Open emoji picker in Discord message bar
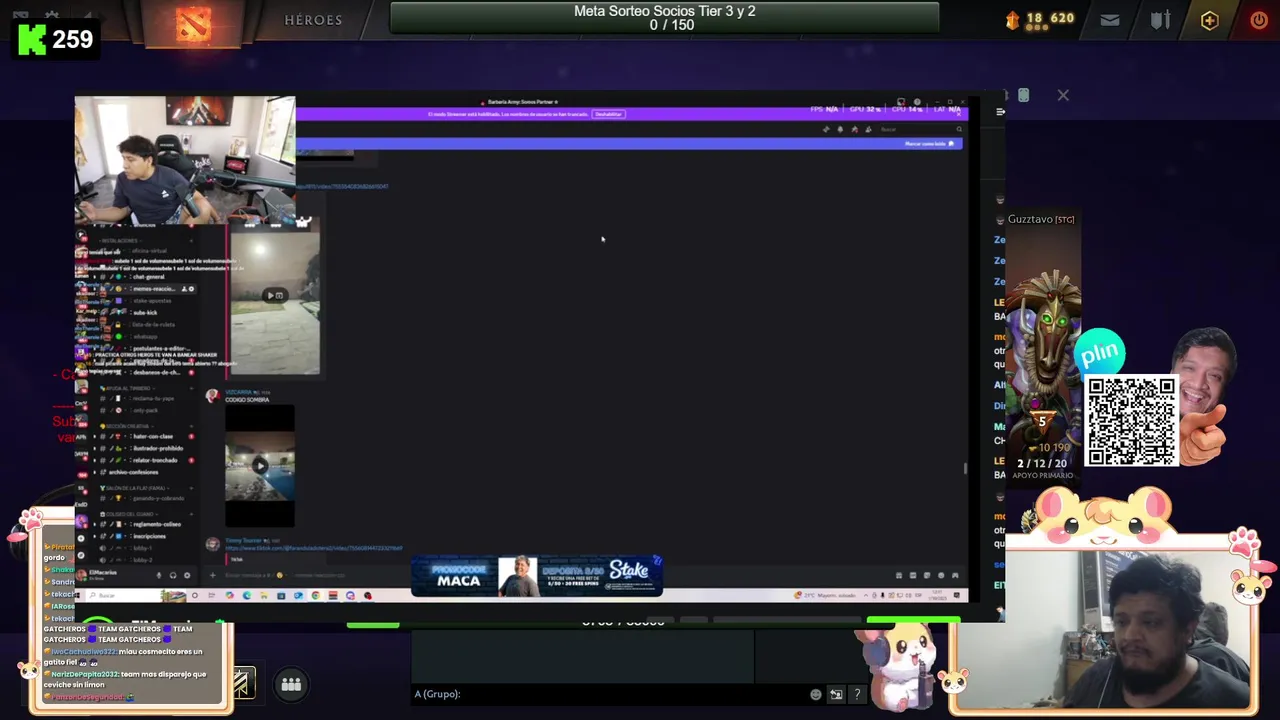1280x720 pixels. [x=941, y=575]
